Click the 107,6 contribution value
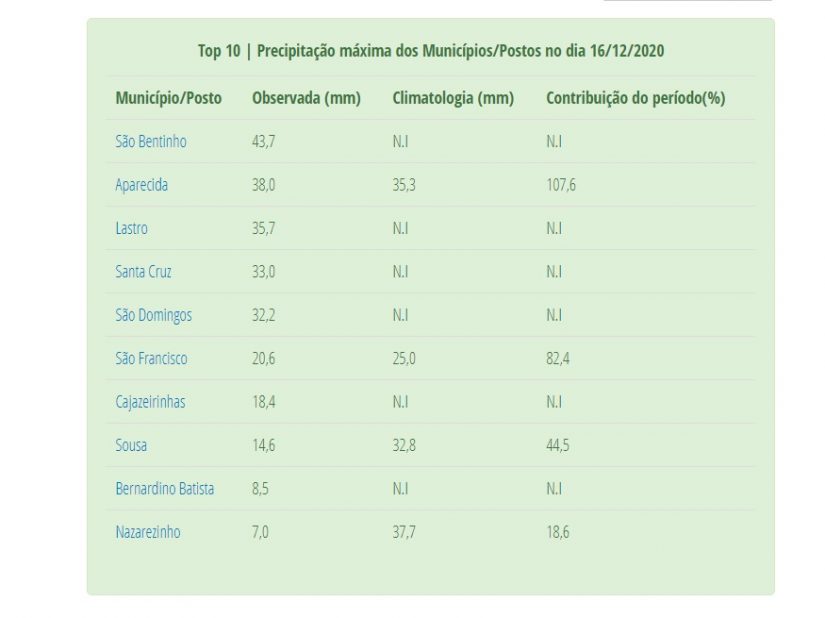The height and width of the screenshot is (618, 825). coord(560,185)
